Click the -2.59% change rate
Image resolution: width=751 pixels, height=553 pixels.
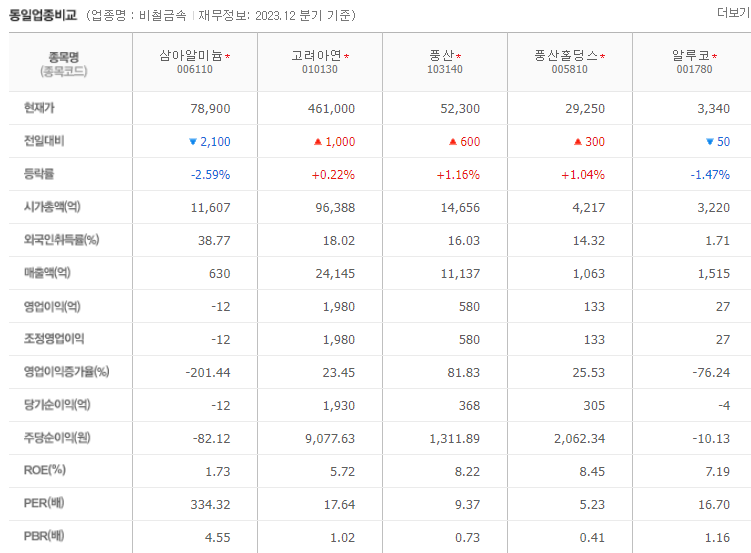click(x=210, y=175)
